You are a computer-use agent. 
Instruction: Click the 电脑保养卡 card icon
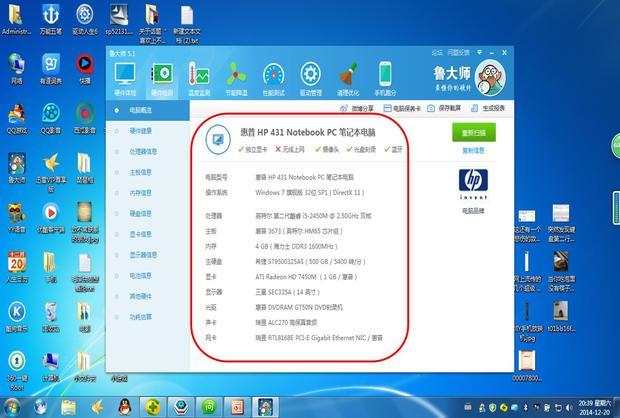pos(387,108)
